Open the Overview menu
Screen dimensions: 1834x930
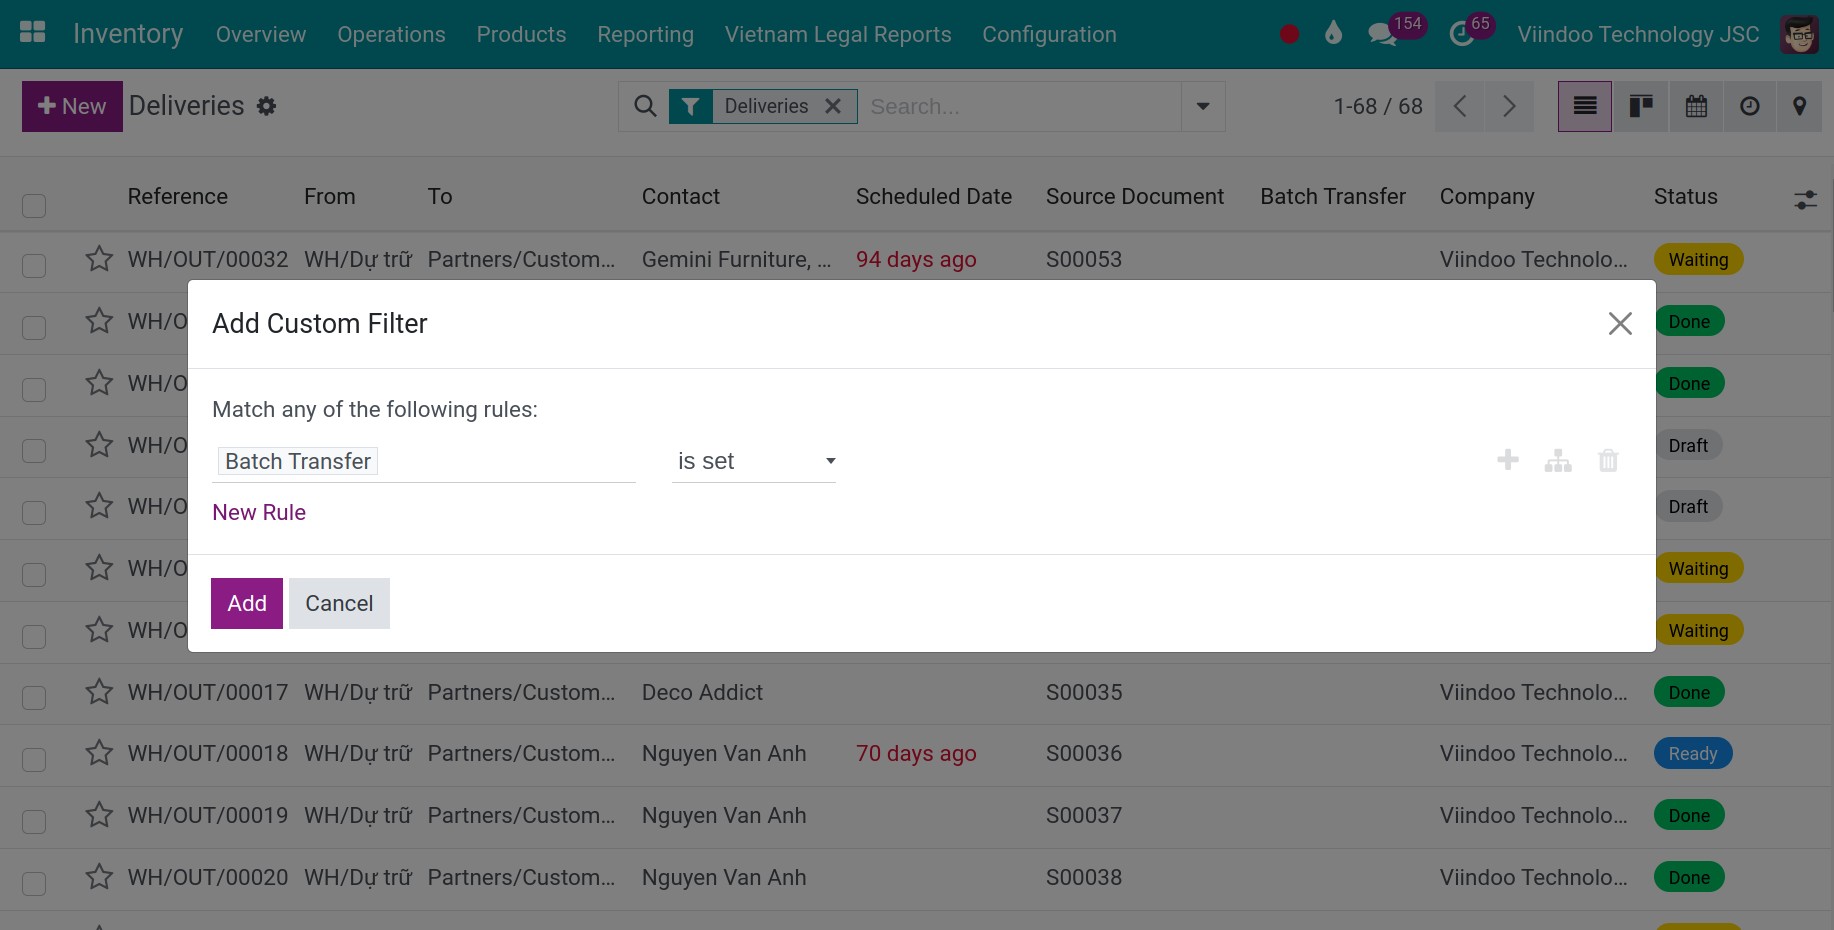click(261, 34)
